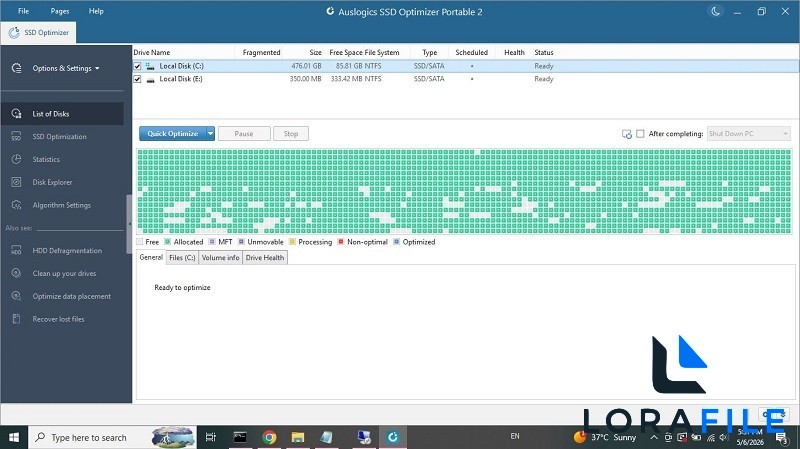Click the Status column header
Viewport: 800px width, 449px height.
(x=544, y=52)
